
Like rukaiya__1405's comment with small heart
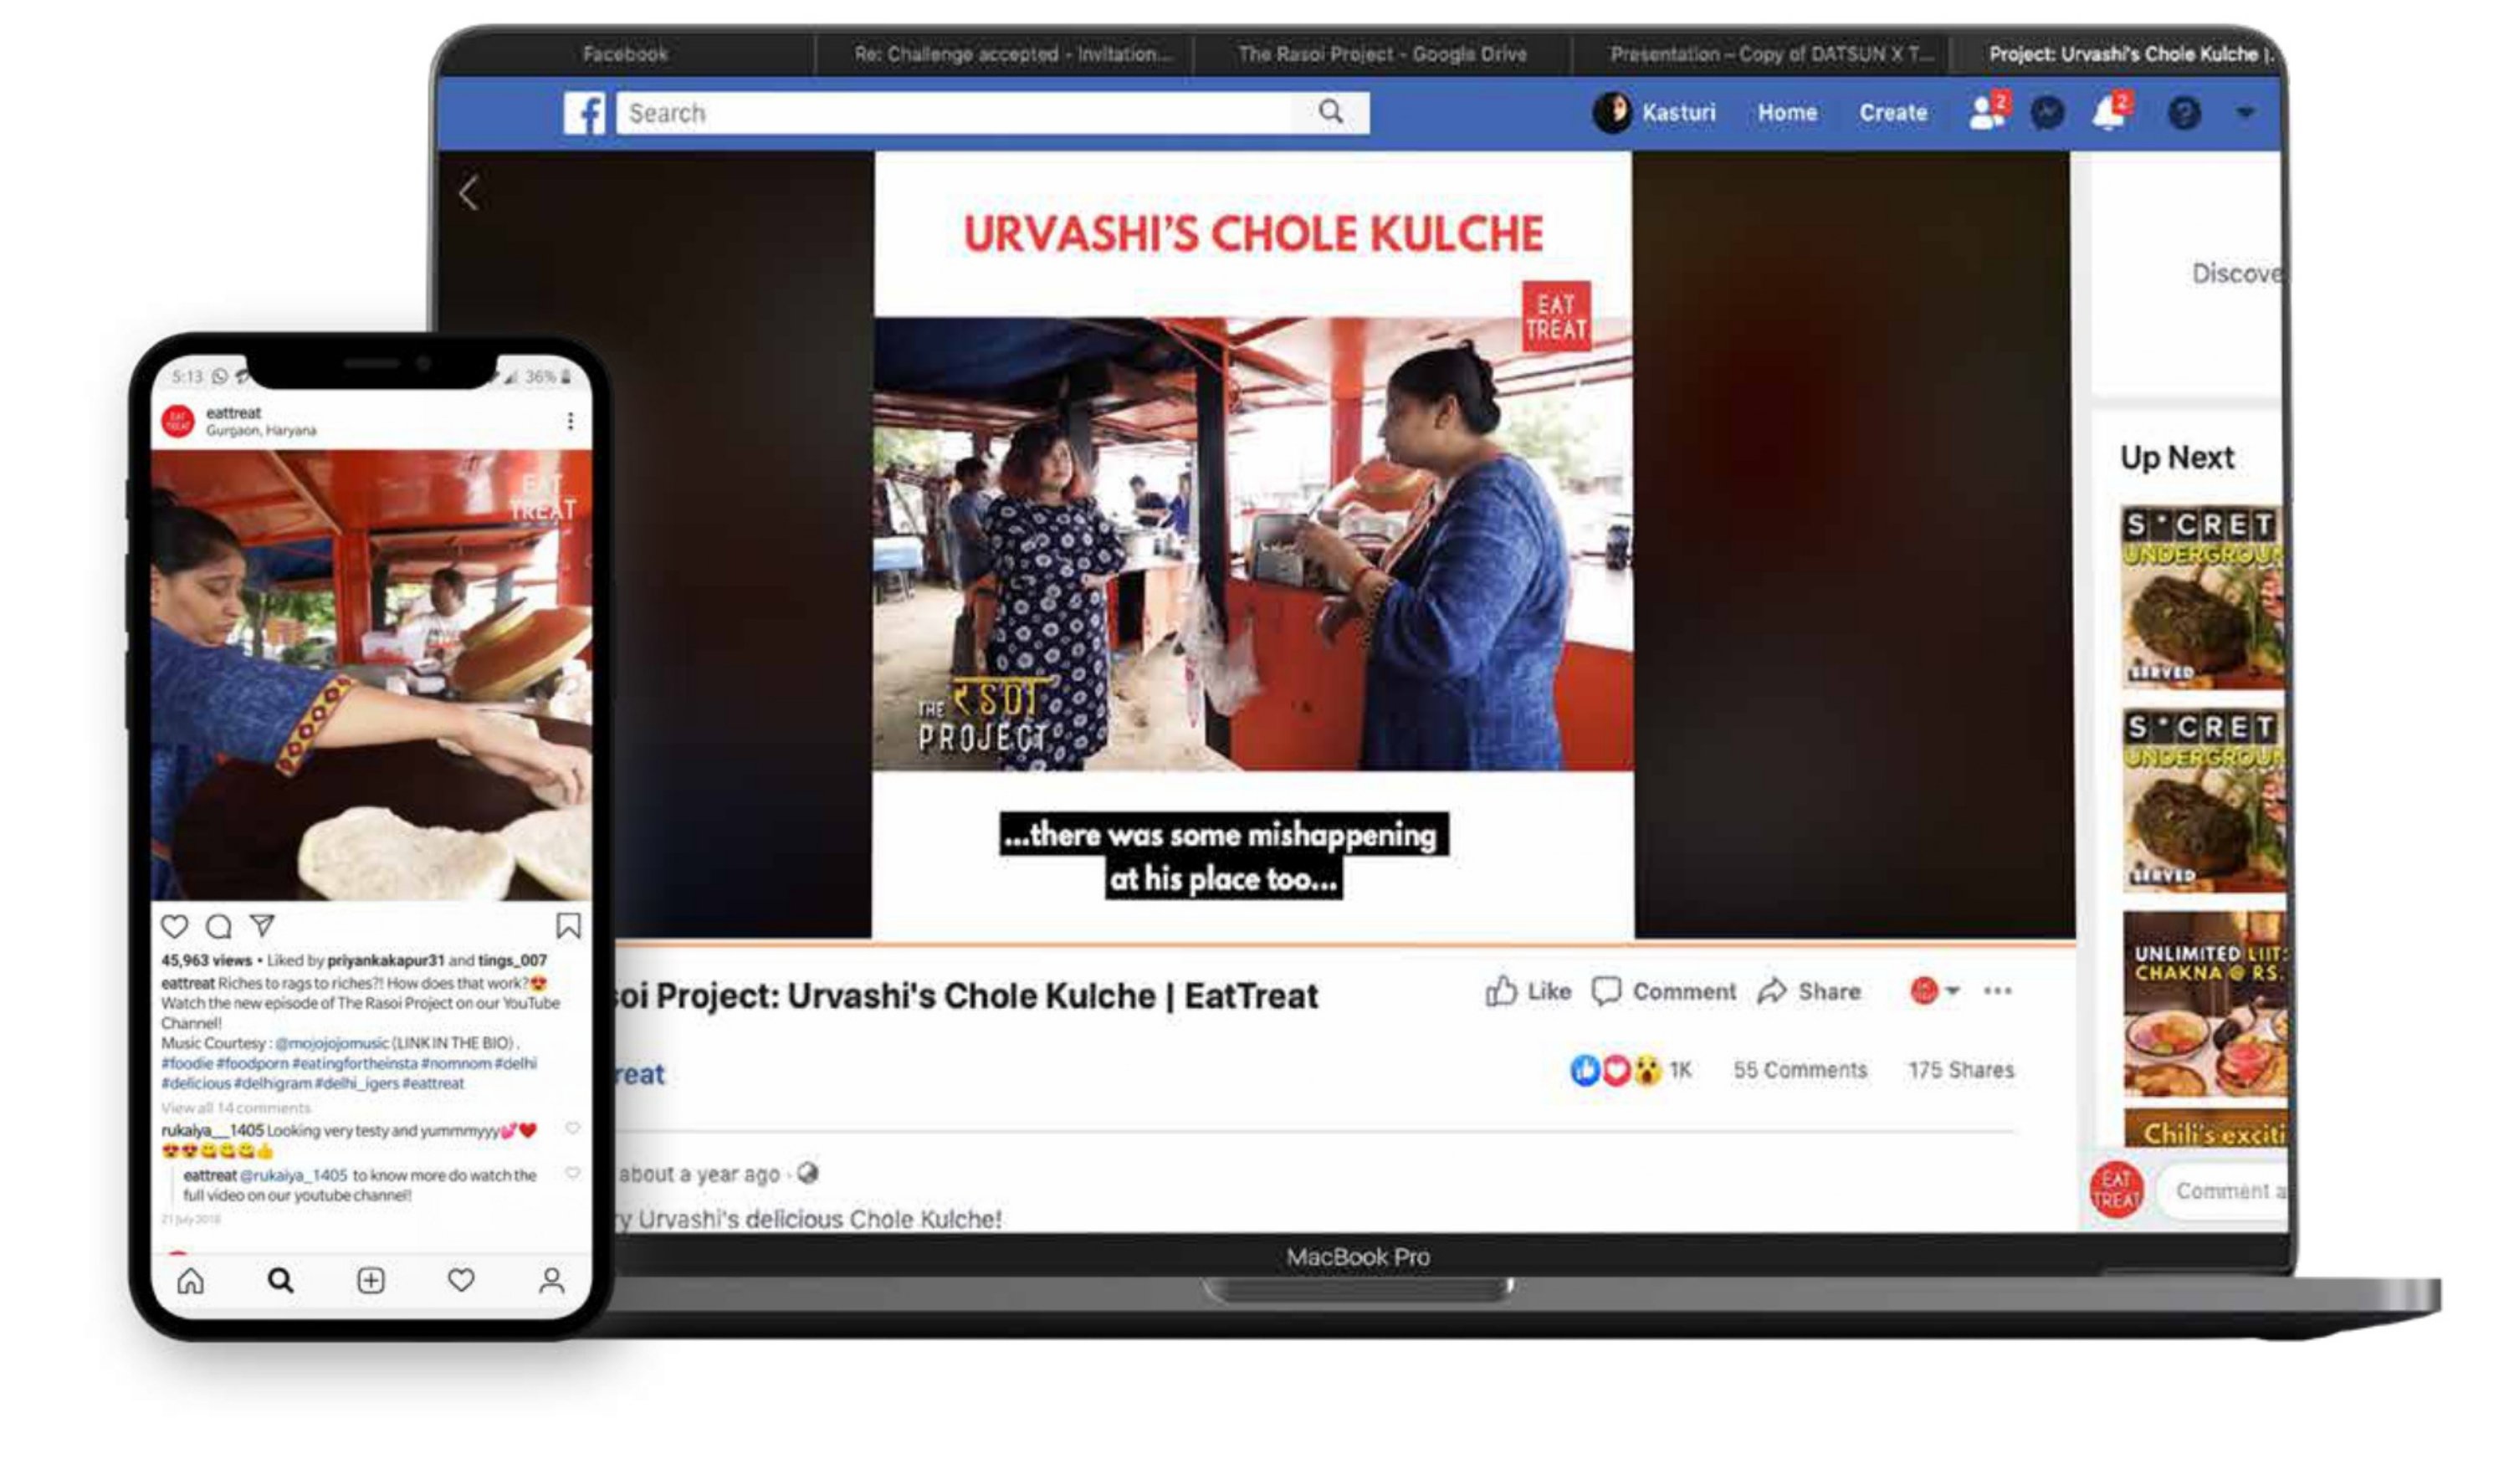click(x=572, y=1129)
